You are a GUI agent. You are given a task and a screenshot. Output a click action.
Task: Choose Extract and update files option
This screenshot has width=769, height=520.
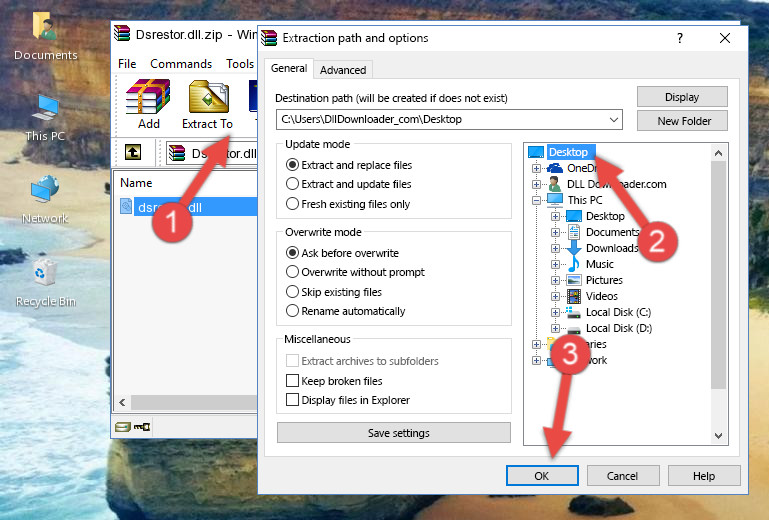click(292, 184)
